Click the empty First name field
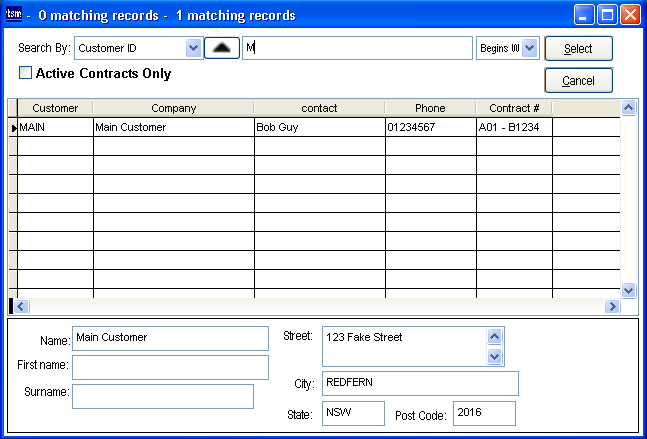 point(170,367)
